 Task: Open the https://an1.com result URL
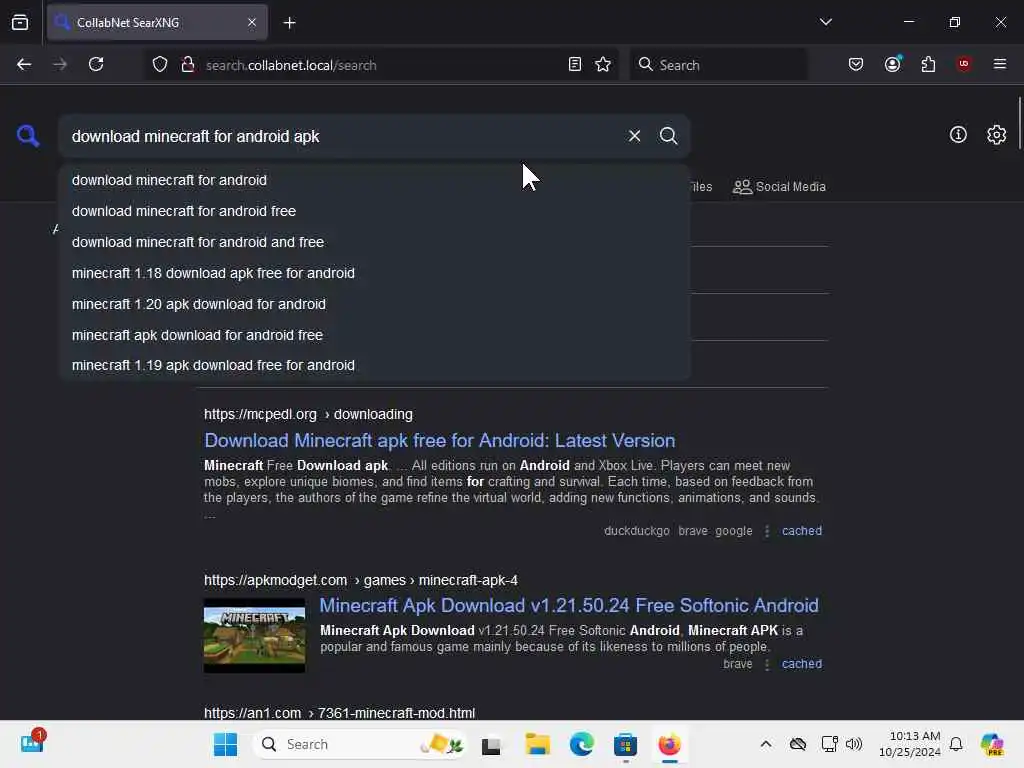(339, 713)
